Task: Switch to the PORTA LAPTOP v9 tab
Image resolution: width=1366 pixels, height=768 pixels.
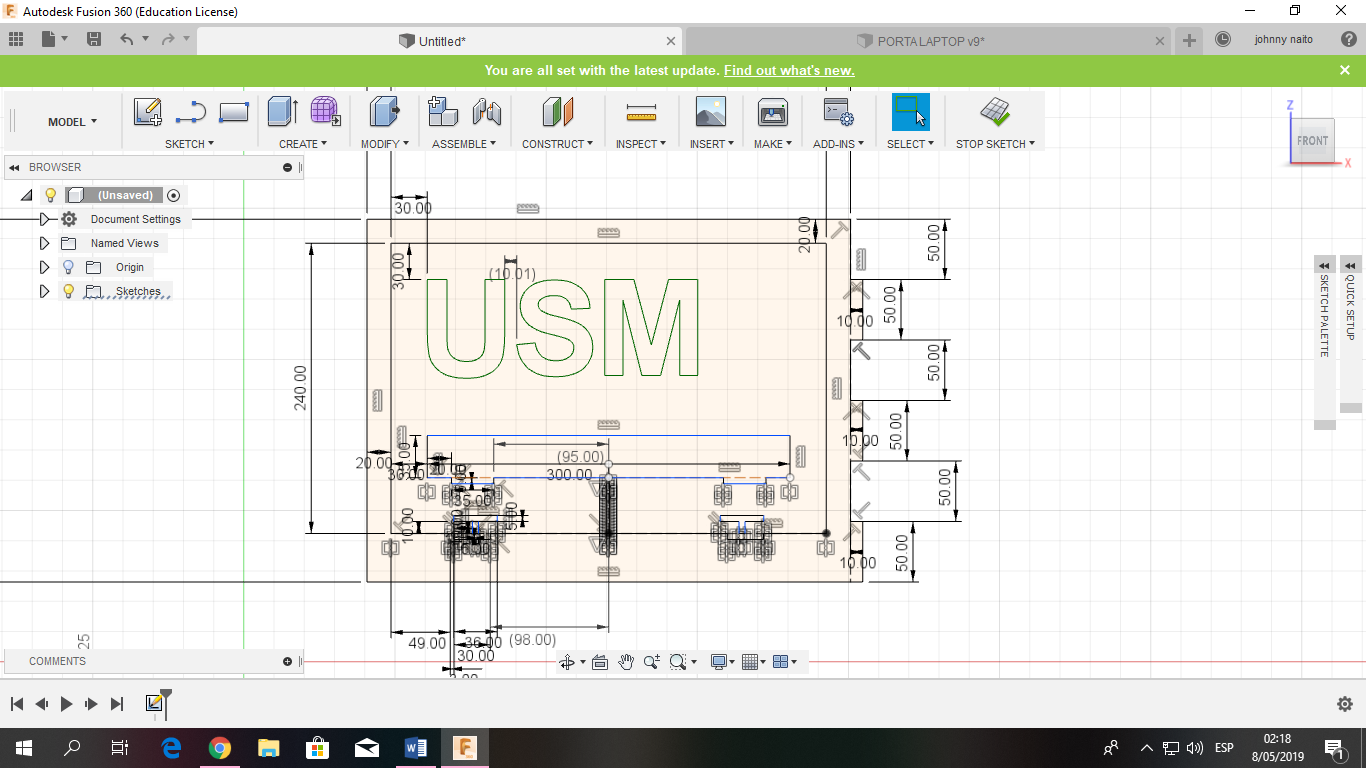Action: pos(920,41)
